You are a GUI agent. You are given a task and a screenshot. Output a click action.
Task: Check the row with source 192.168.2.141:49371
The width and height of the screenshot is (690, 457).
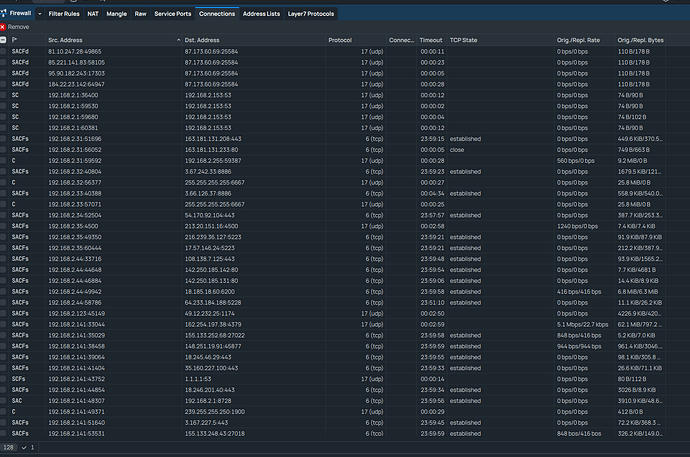3,412
